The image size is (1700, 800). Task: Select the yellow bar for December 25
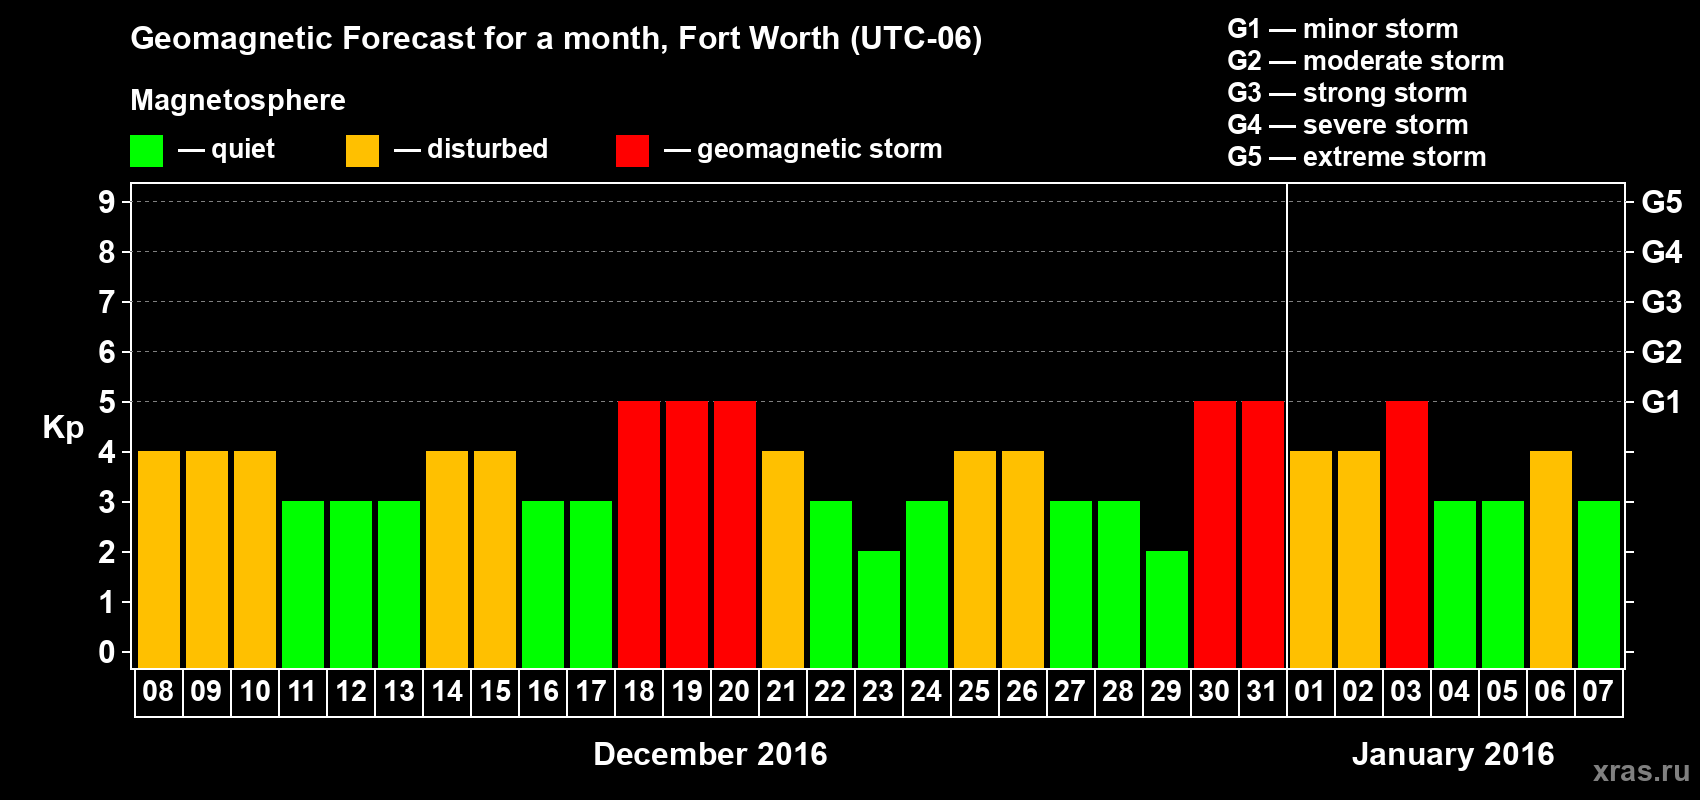coord(975,559)
